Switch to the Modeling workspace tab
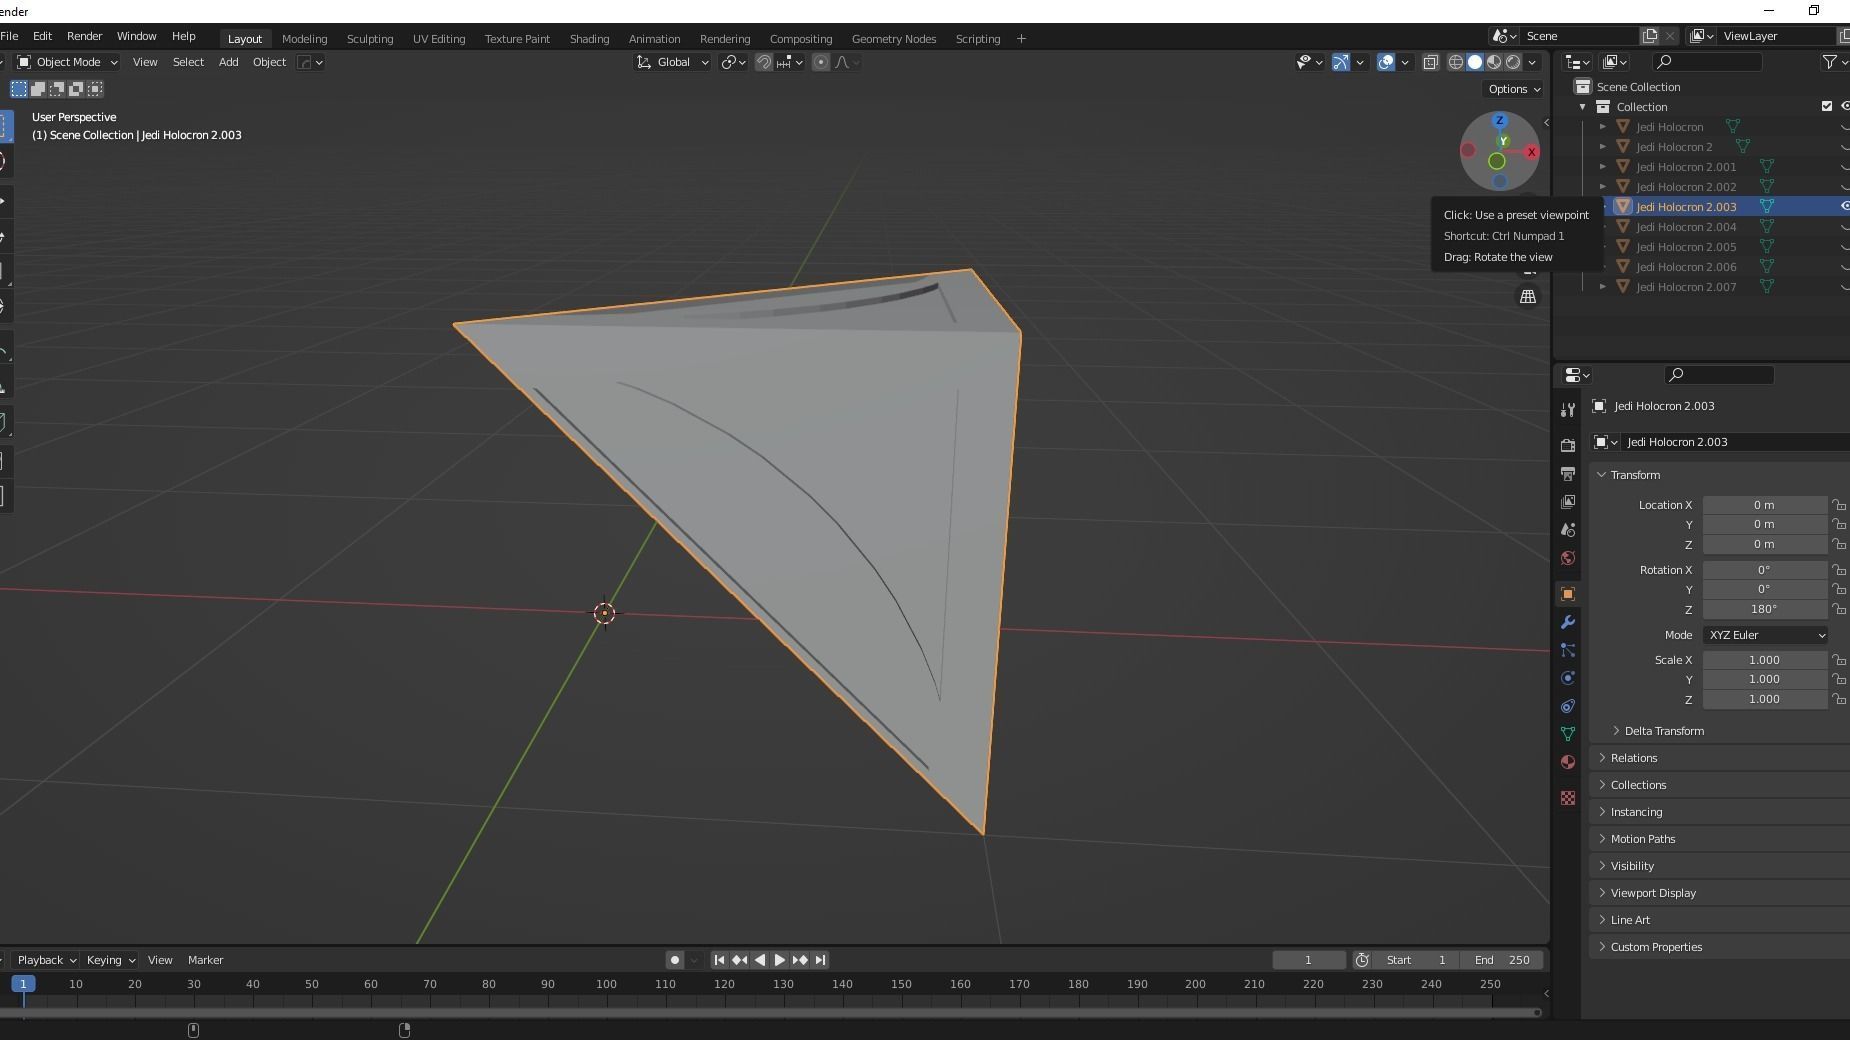Screen dimensions: 1850x1040 [304, 39]
